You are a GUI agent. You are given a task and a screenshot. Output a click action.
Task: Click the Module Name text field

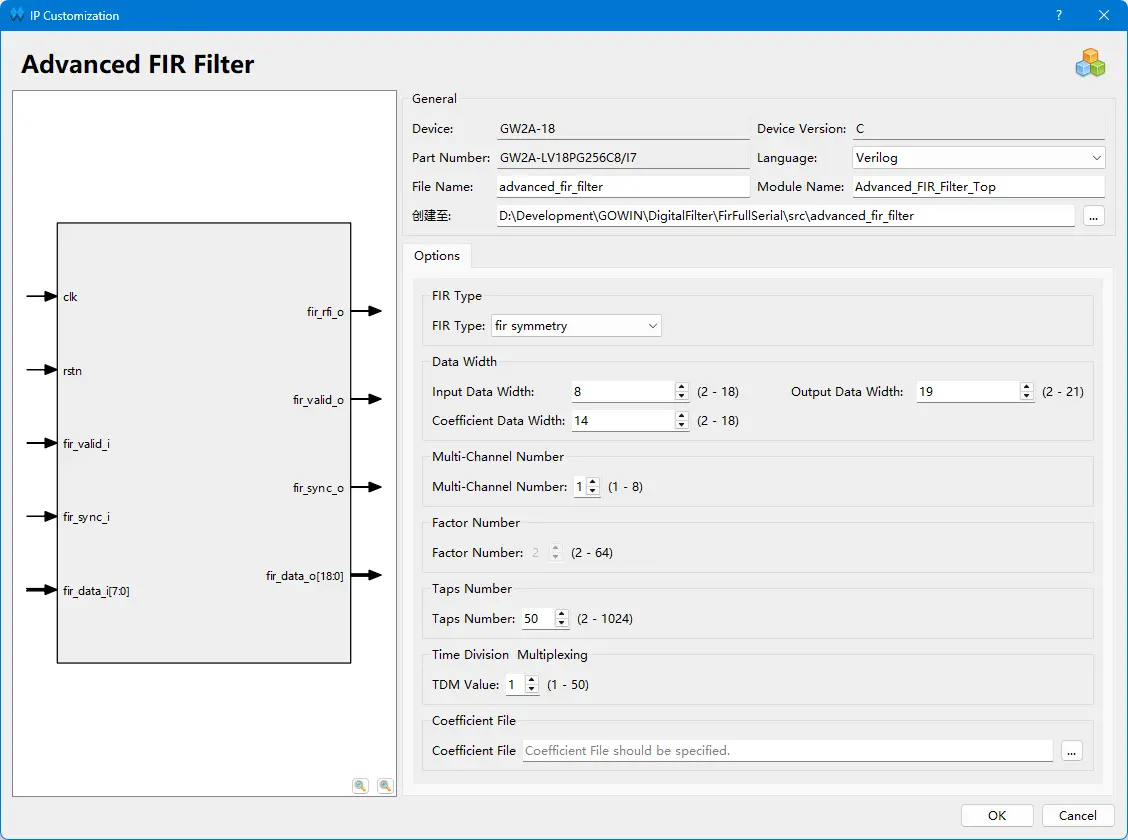[x=978, y=187]
